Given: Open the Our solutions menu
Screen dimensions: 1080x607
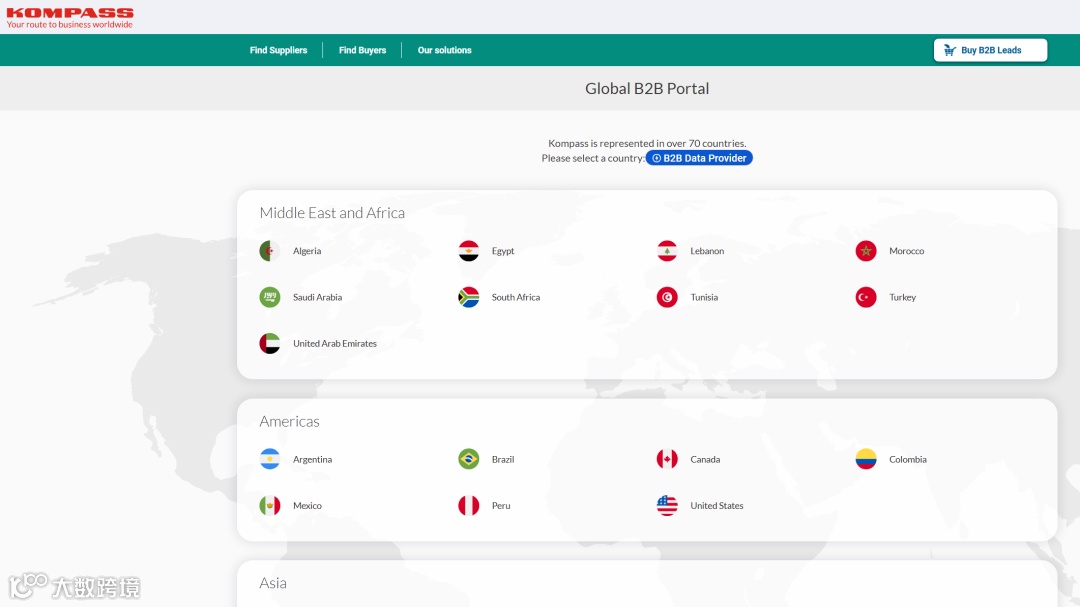Looking at the screenshot, I should (444, 50).
